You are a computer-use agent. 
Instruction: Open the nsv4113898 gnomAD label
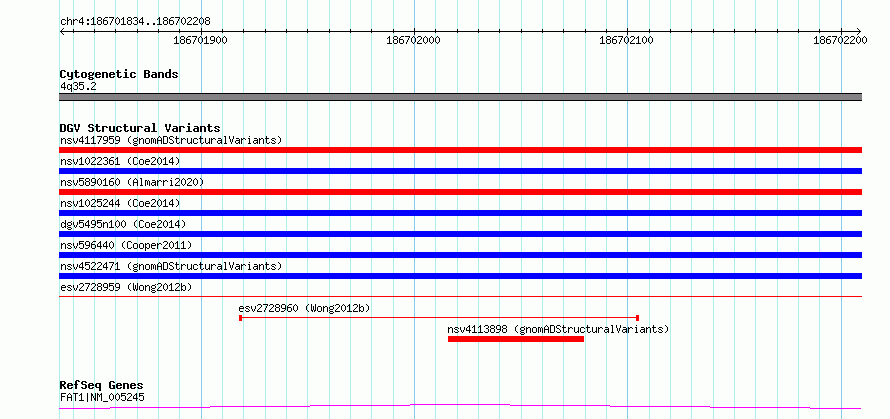559,329
